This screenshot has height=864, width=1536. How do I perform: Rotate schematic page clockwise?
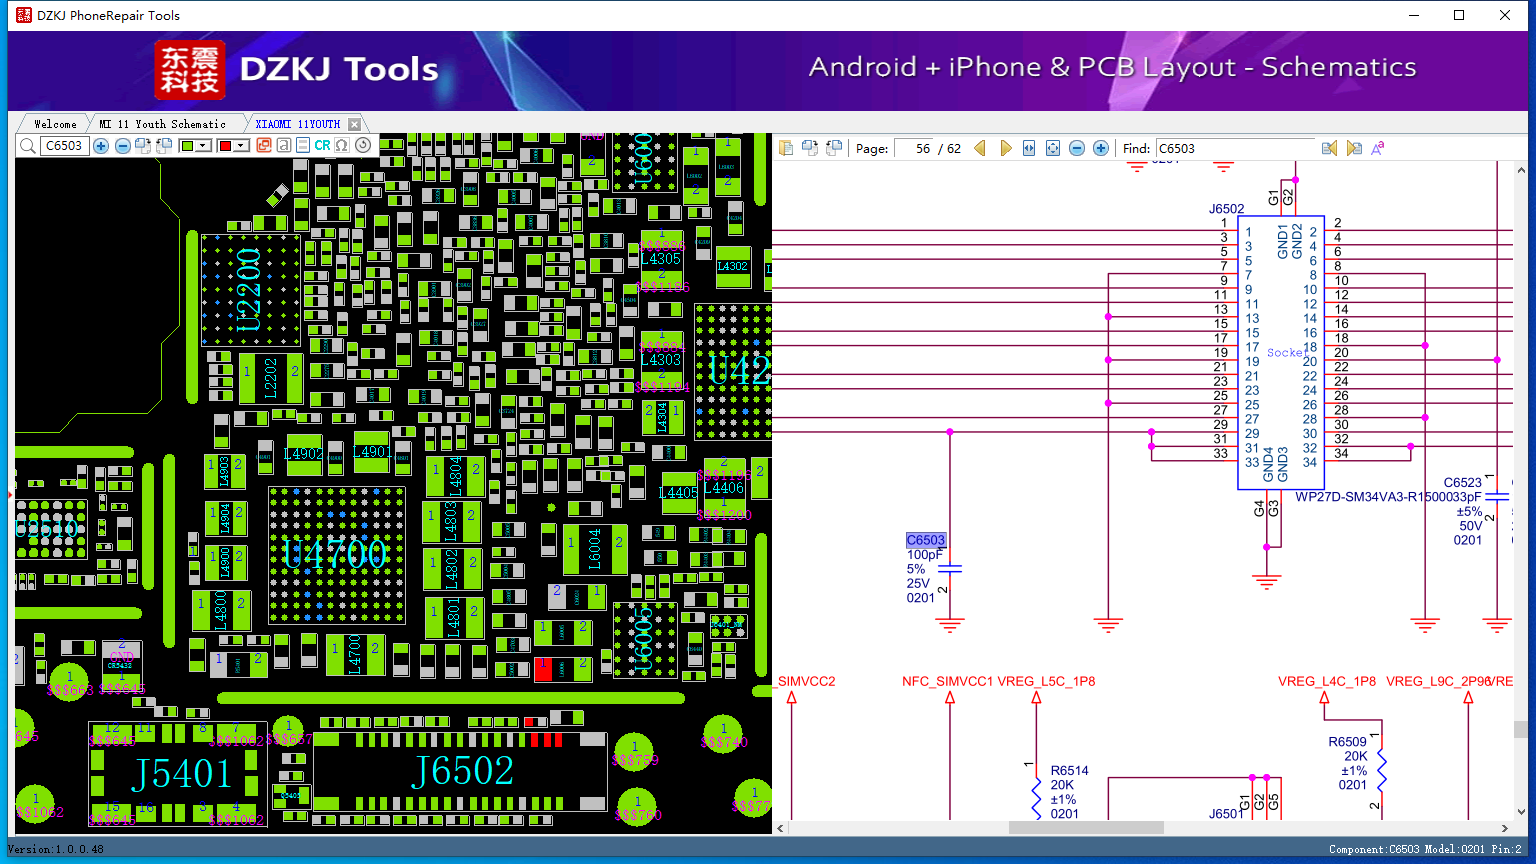click(x=810, y=148)
